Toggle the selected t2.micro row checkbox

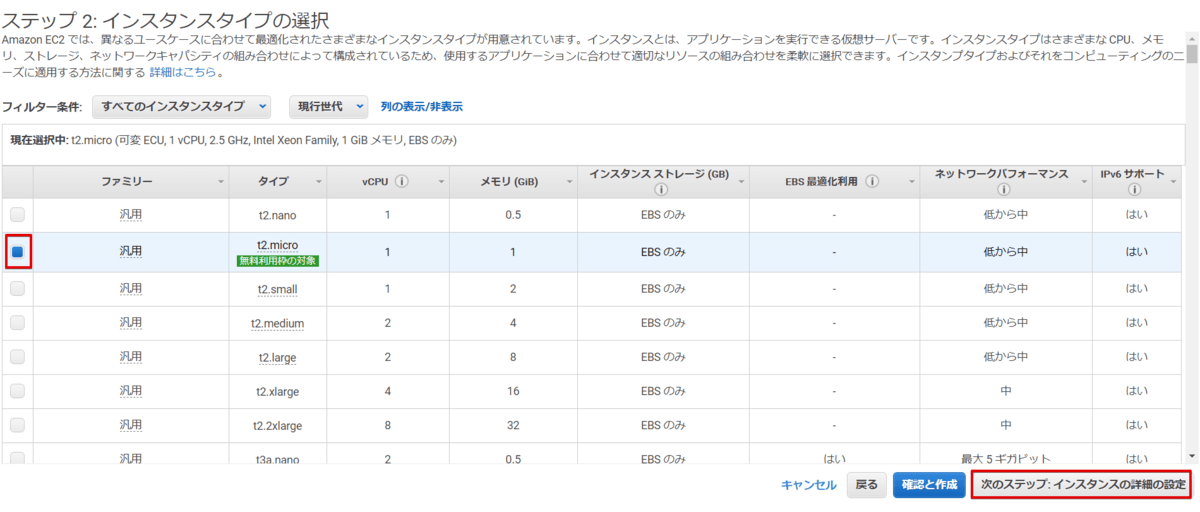click(17, 252)
